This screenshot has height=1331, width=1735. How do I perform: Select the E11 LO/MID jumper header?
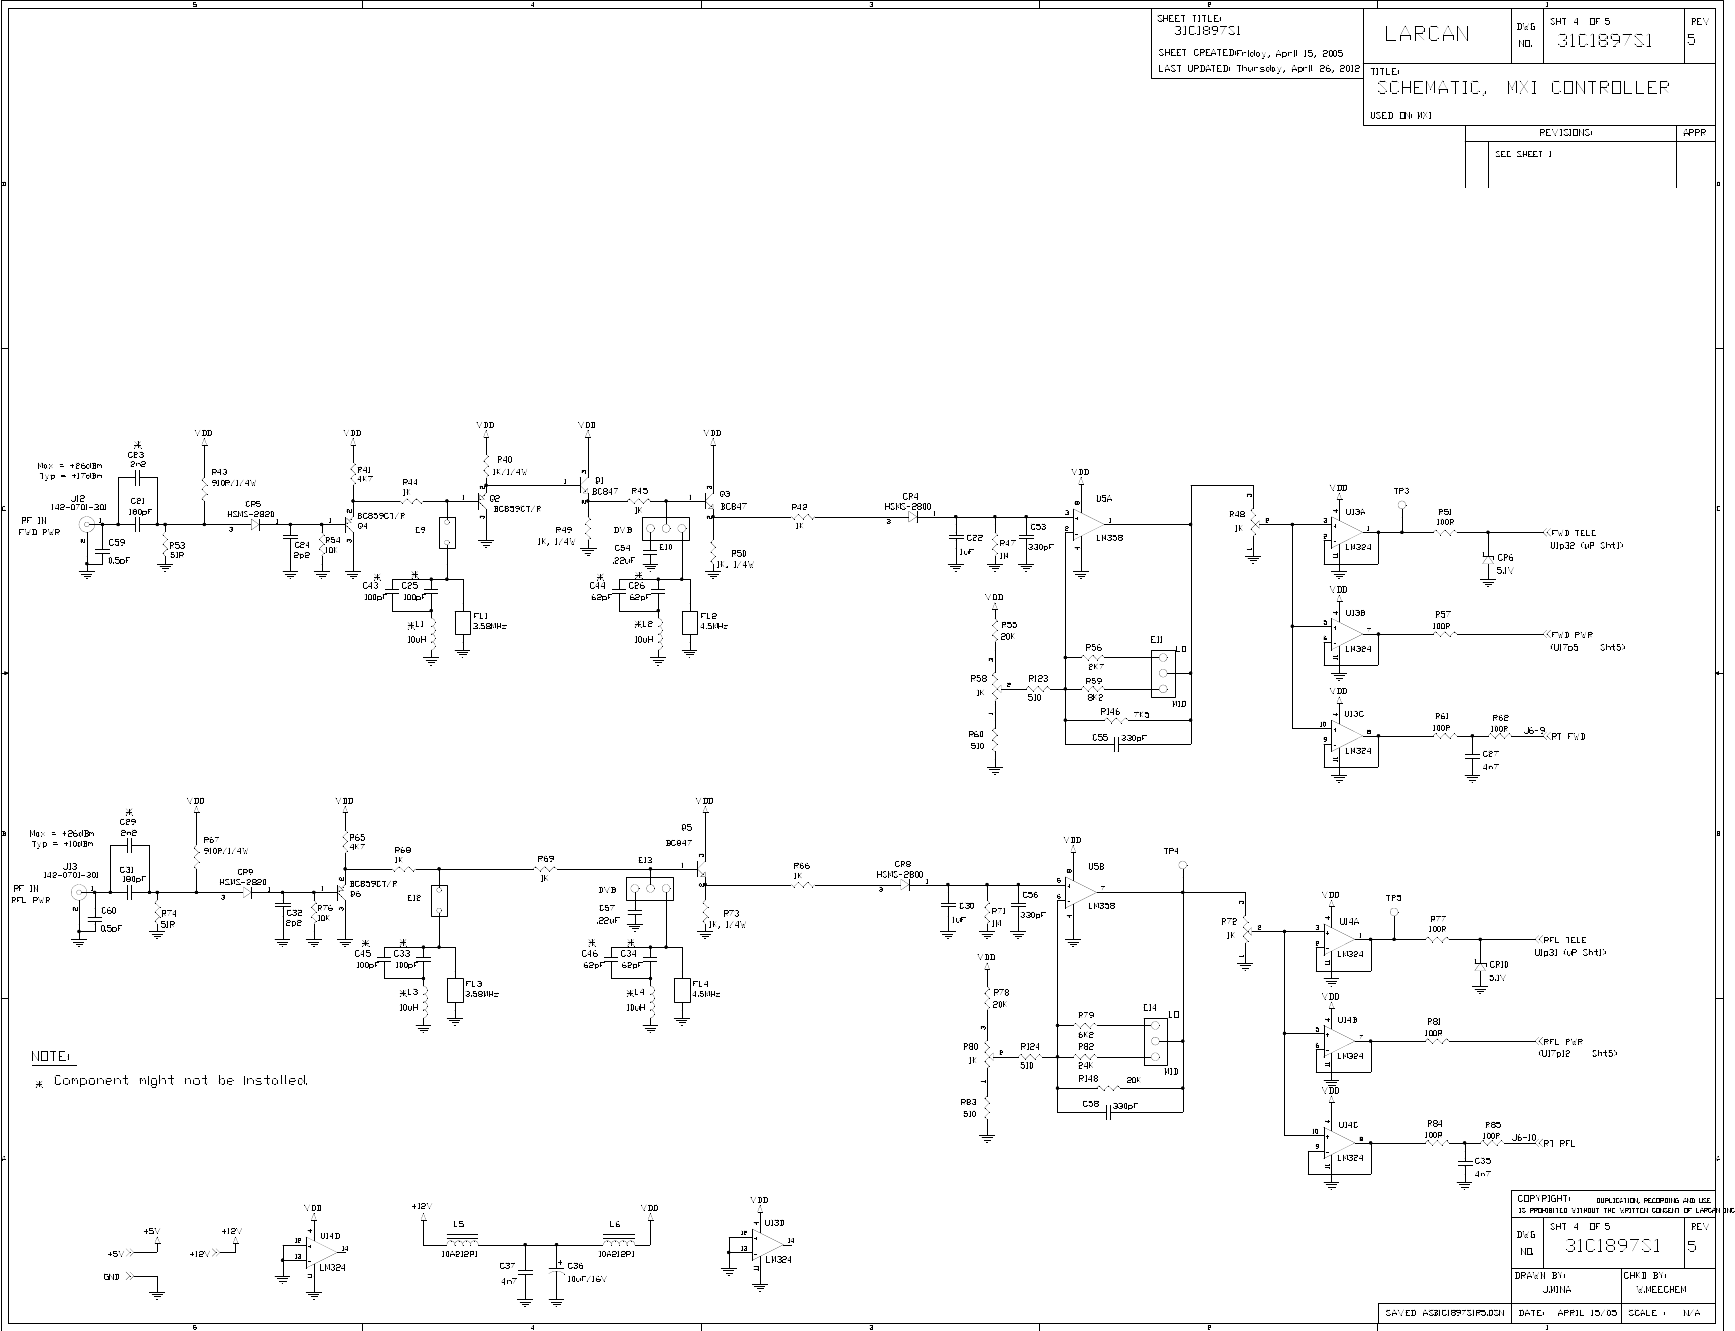[1162, 674]
